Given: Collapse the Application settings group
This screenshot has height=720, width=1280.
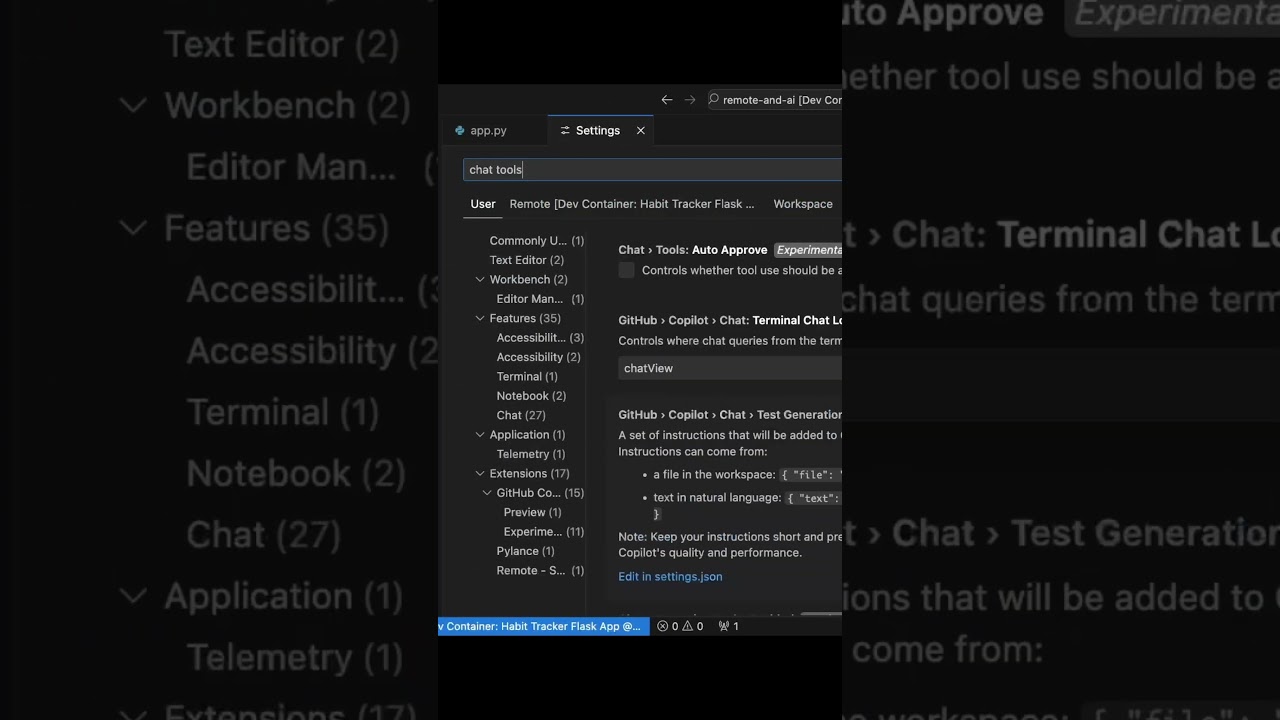Looking at the screenshot, I should click(480, 435).
